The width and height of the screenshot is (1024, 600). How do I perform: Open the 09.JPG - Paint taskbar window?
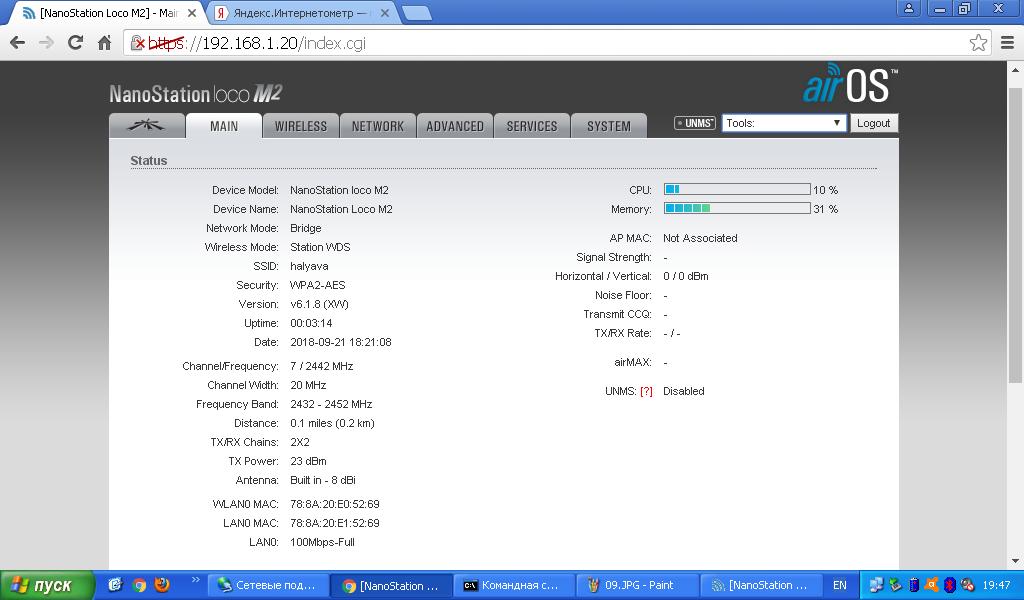pyautogui.click(x=637, y=586)
